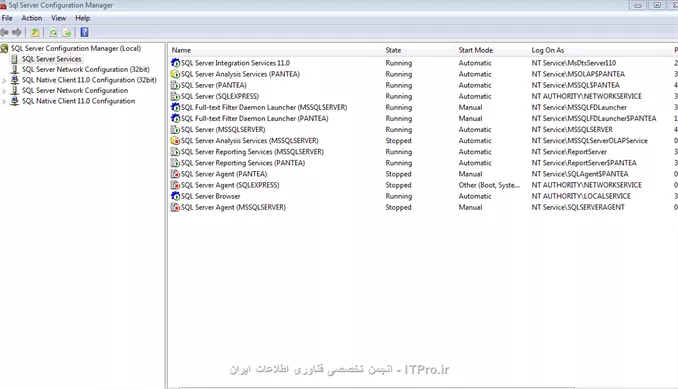
Task: Click the SQL Server (SQLEXPRESS) service icon
Action: click(x=175, y=96)
